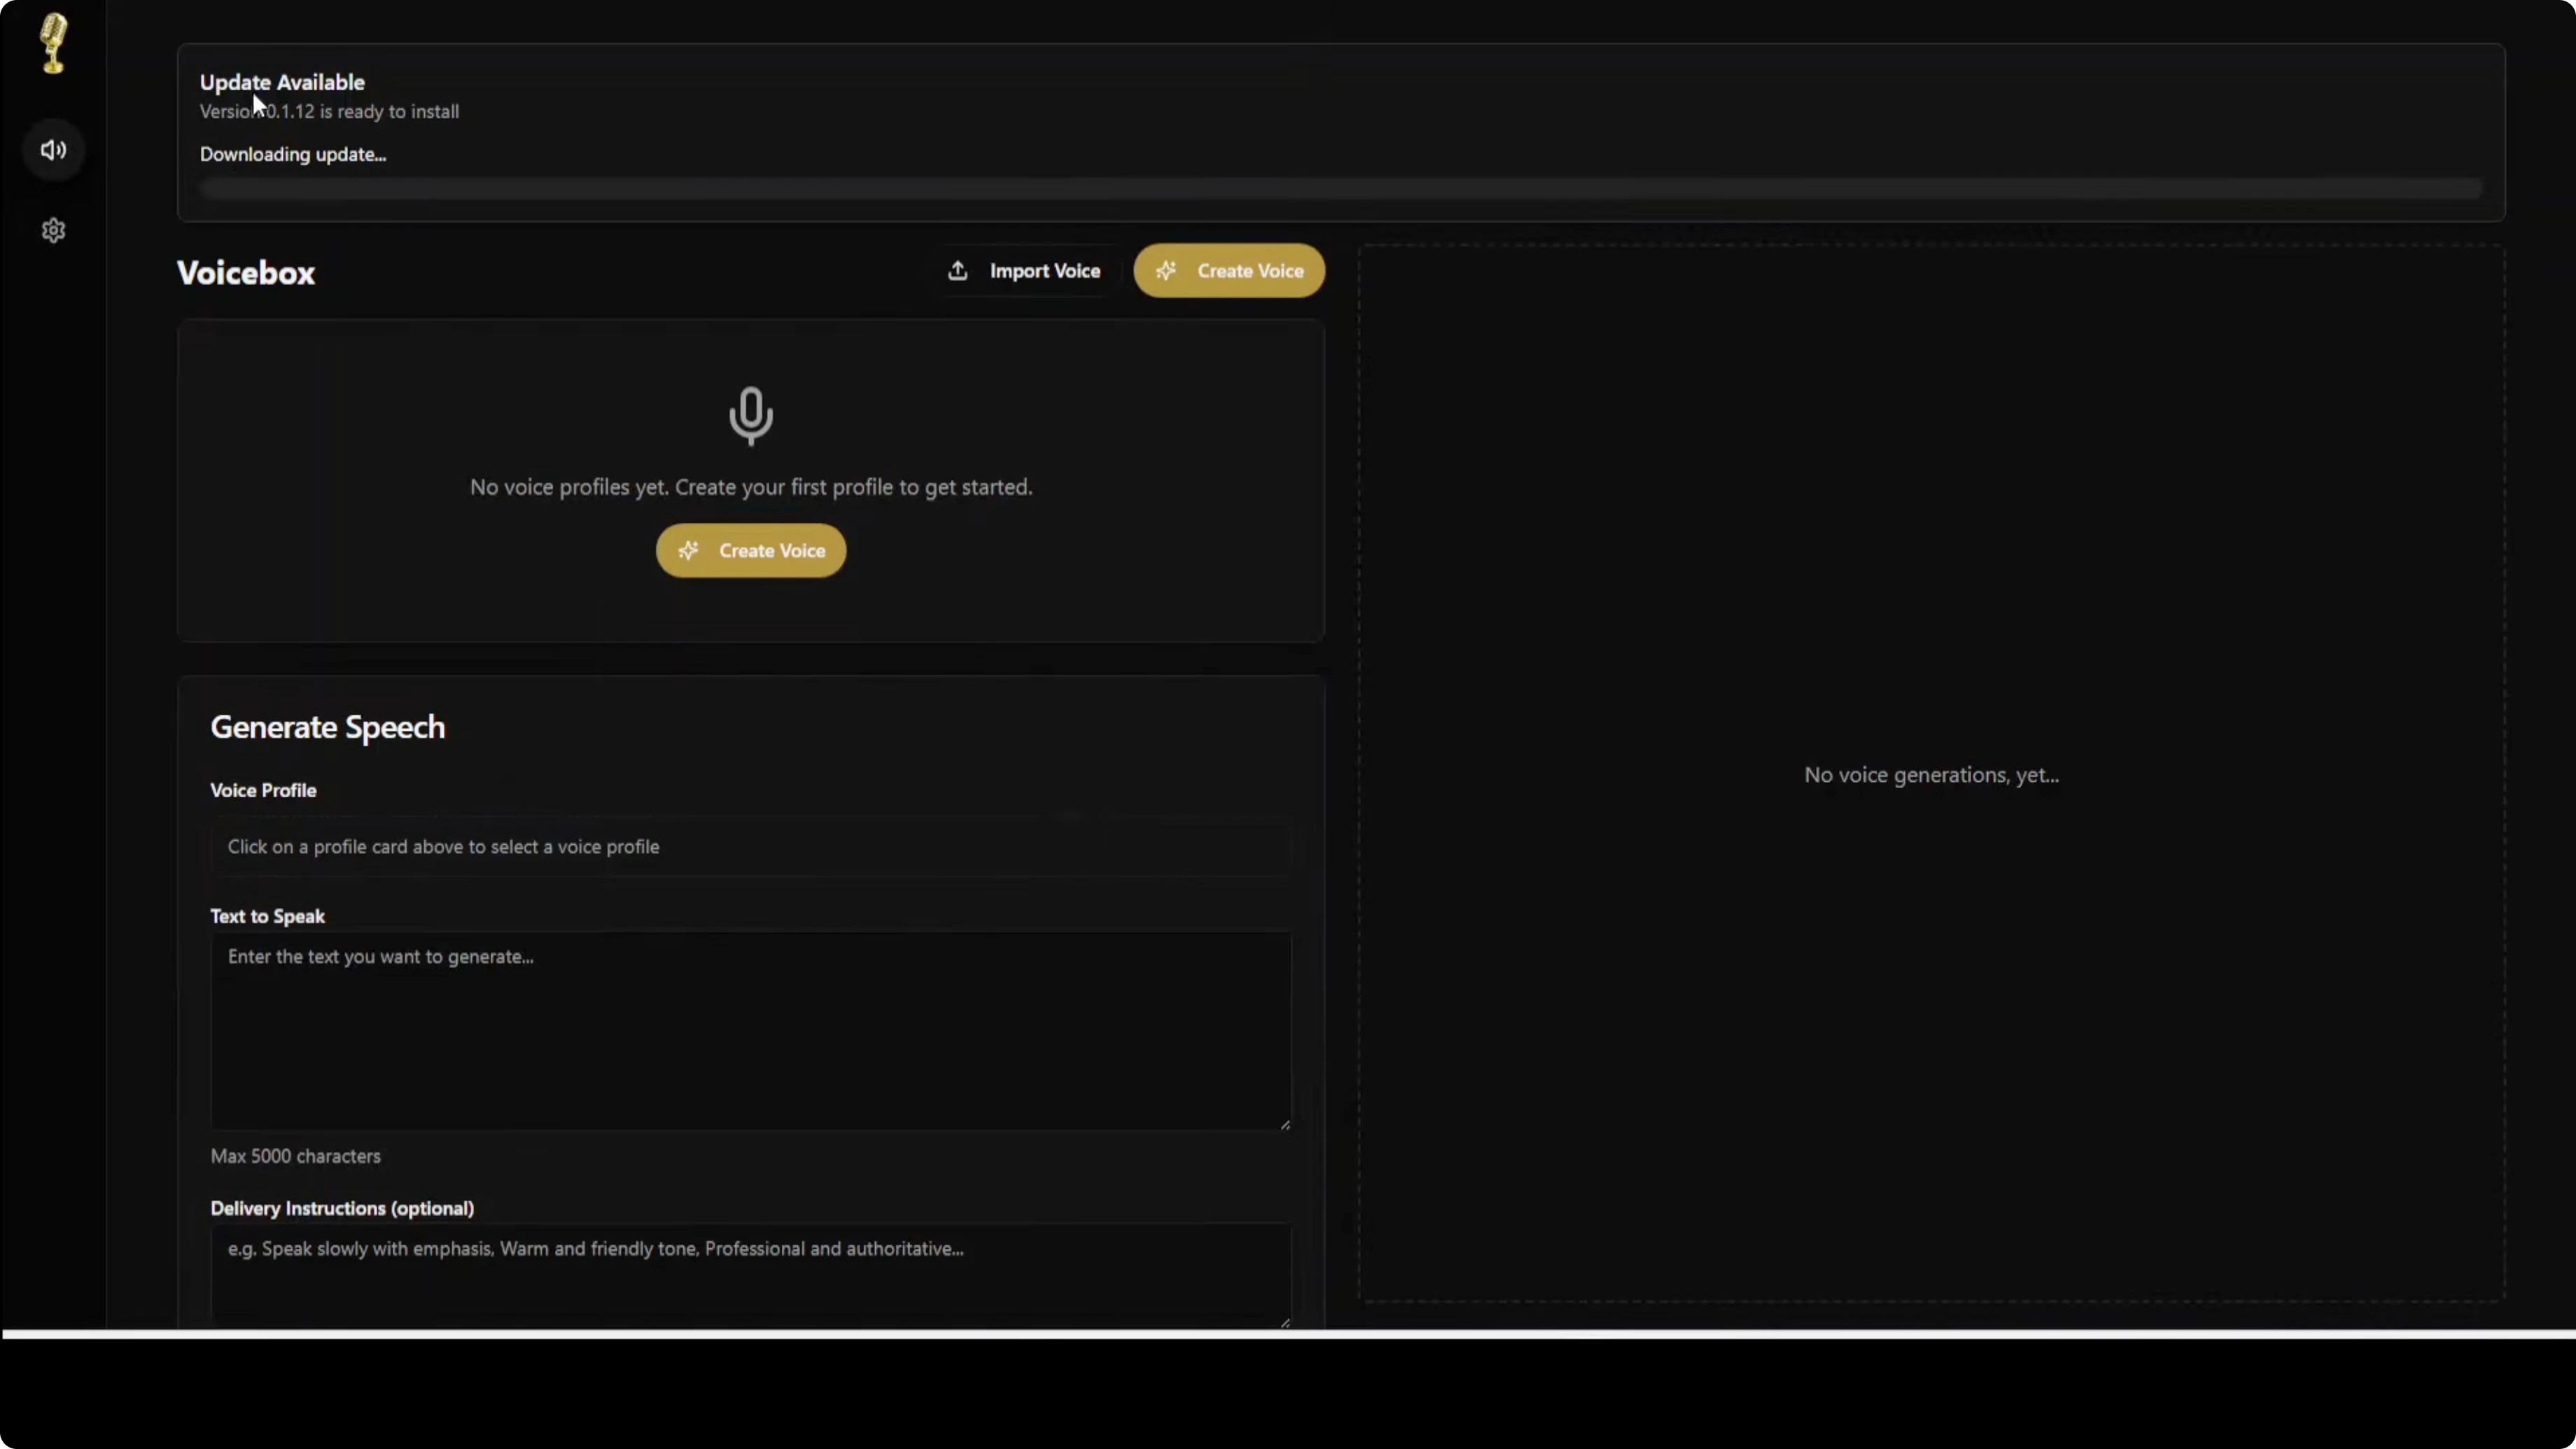Click the Update Available heading

pos(282,82)
